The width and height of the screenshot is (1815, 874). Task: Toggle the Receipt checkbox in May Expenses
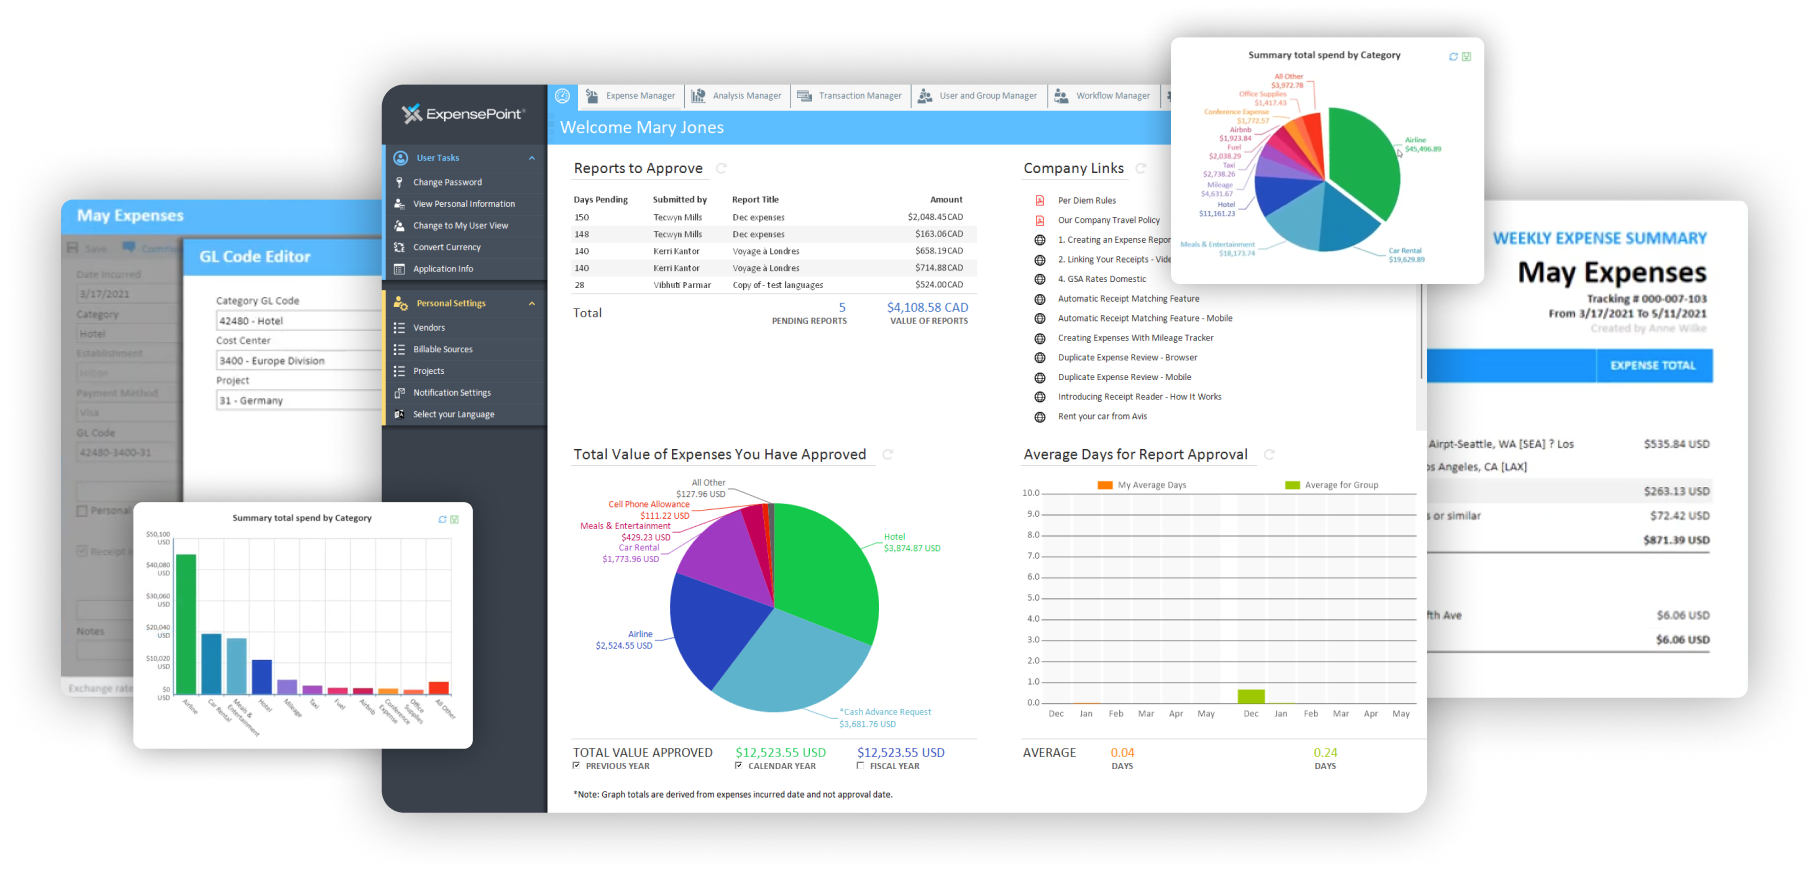pyautogui.click(x=82, y=551)
